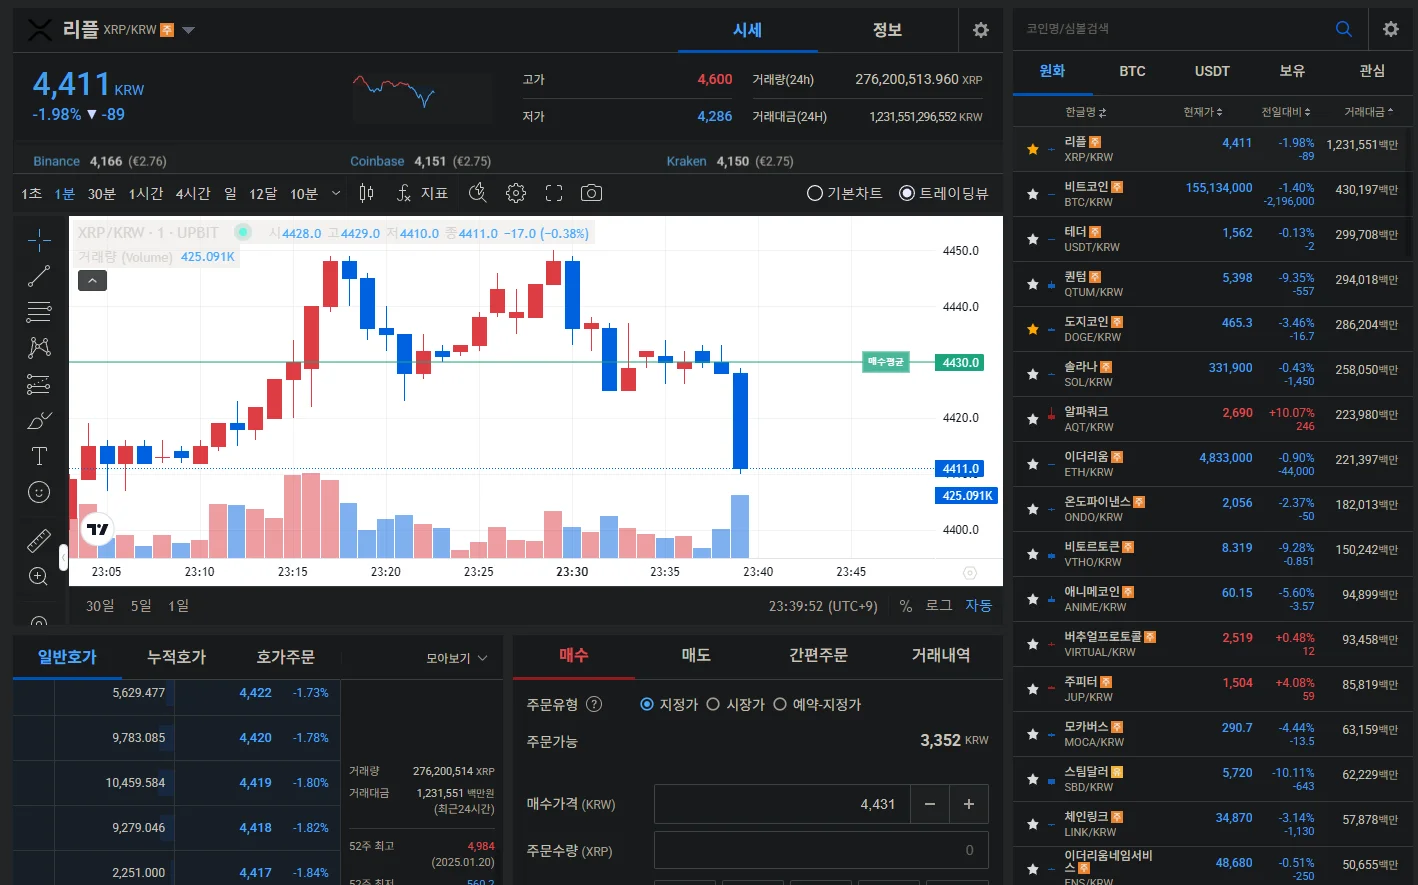Sort coin list by 전일대비
This screenshot has width=1418, height=885.
click(1286, 112)
